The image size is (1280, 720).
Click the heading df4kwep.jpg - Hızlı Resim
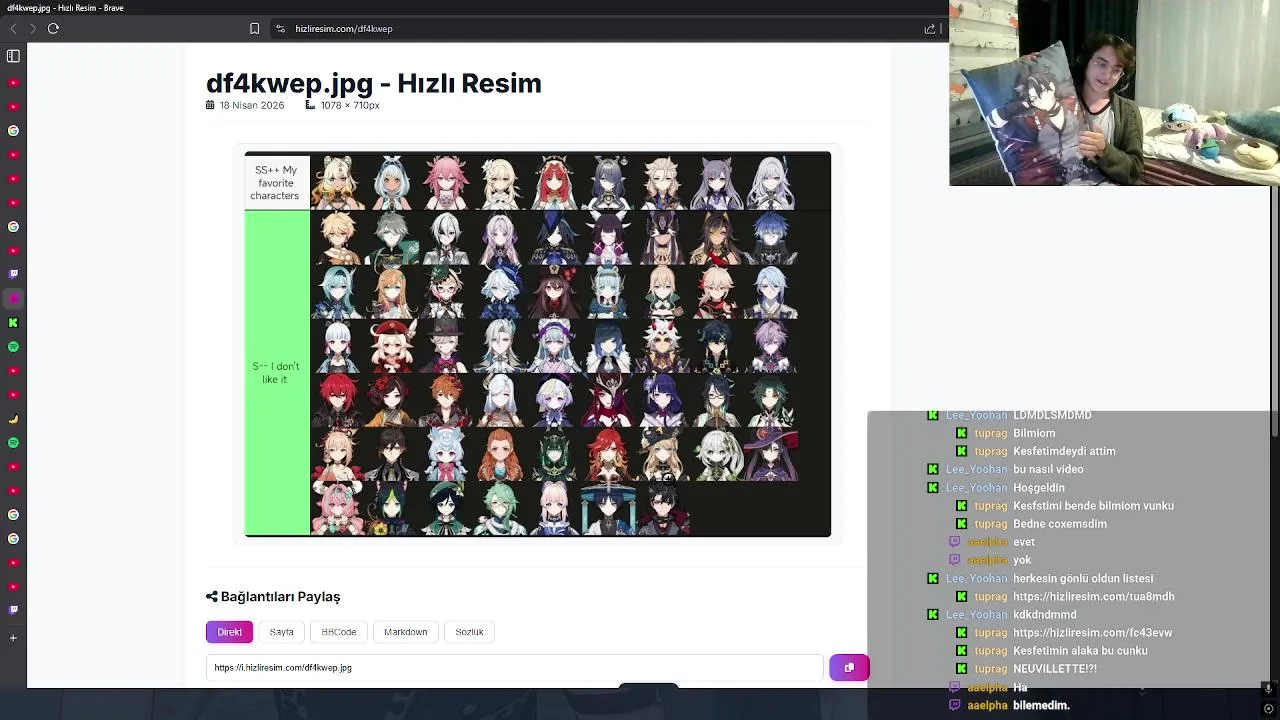(374, 83)
